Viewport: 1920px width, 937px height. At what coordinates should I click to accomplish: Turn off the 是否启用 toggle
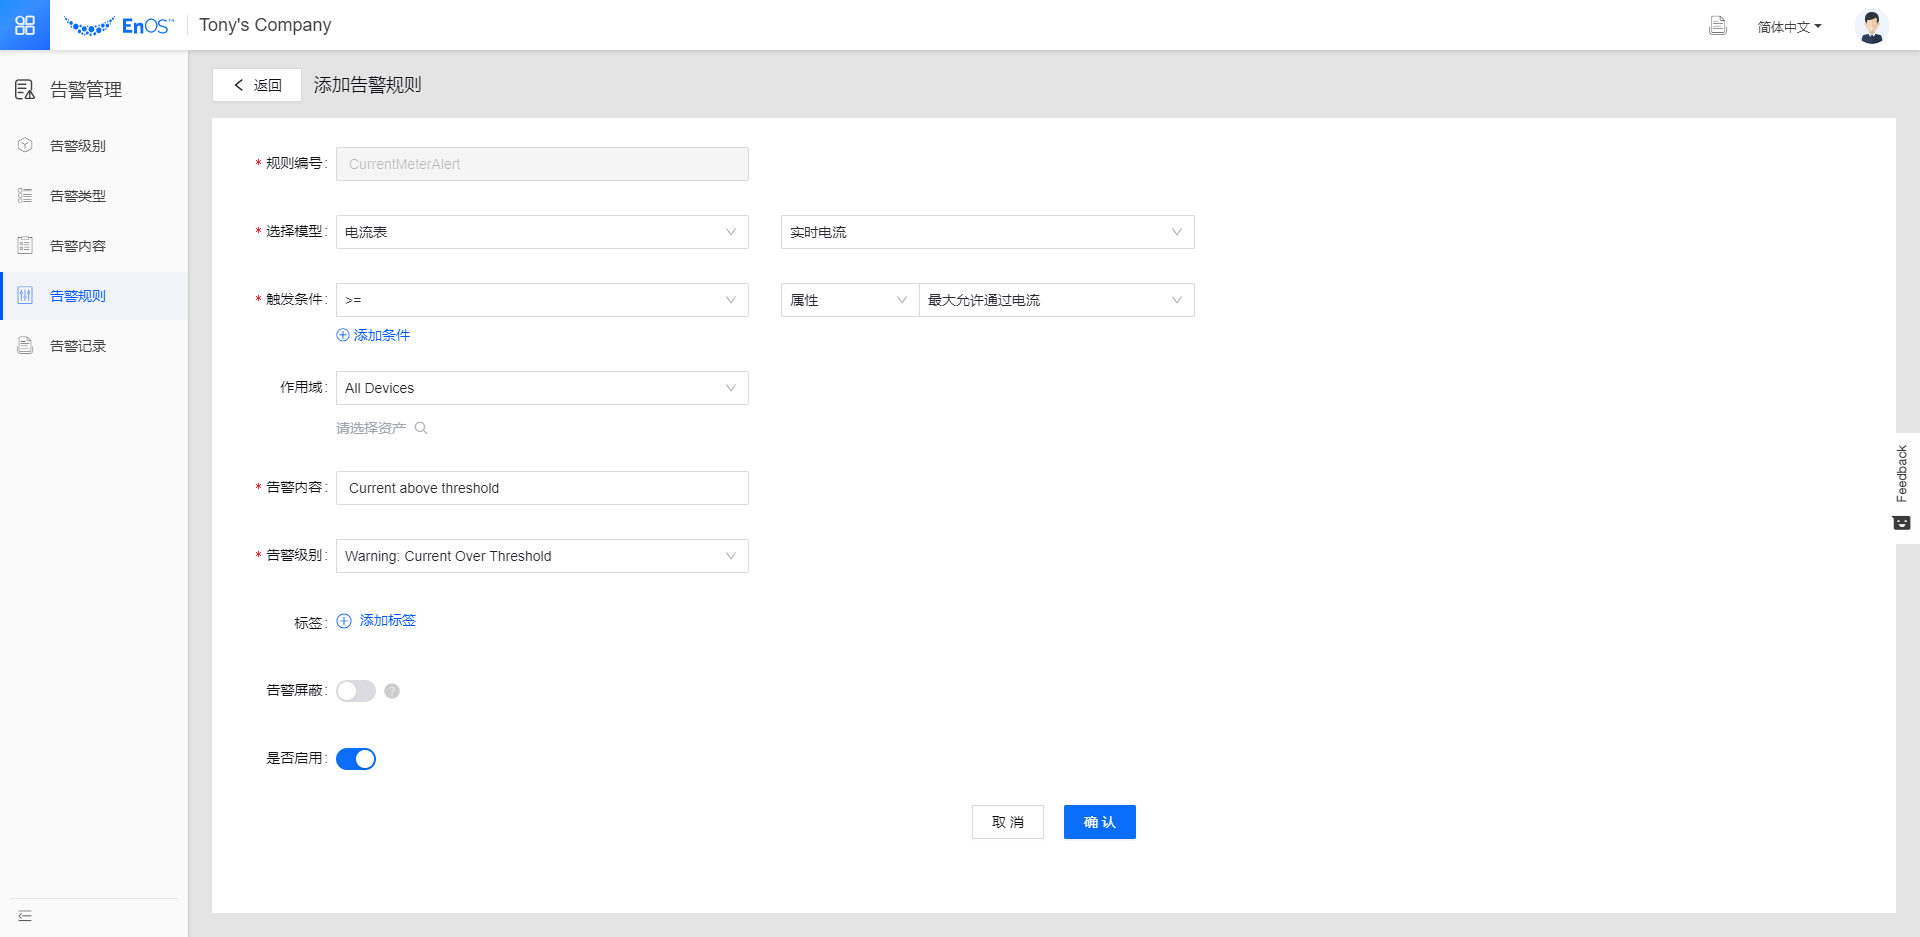pyautogui.click(x=356, y=759)
